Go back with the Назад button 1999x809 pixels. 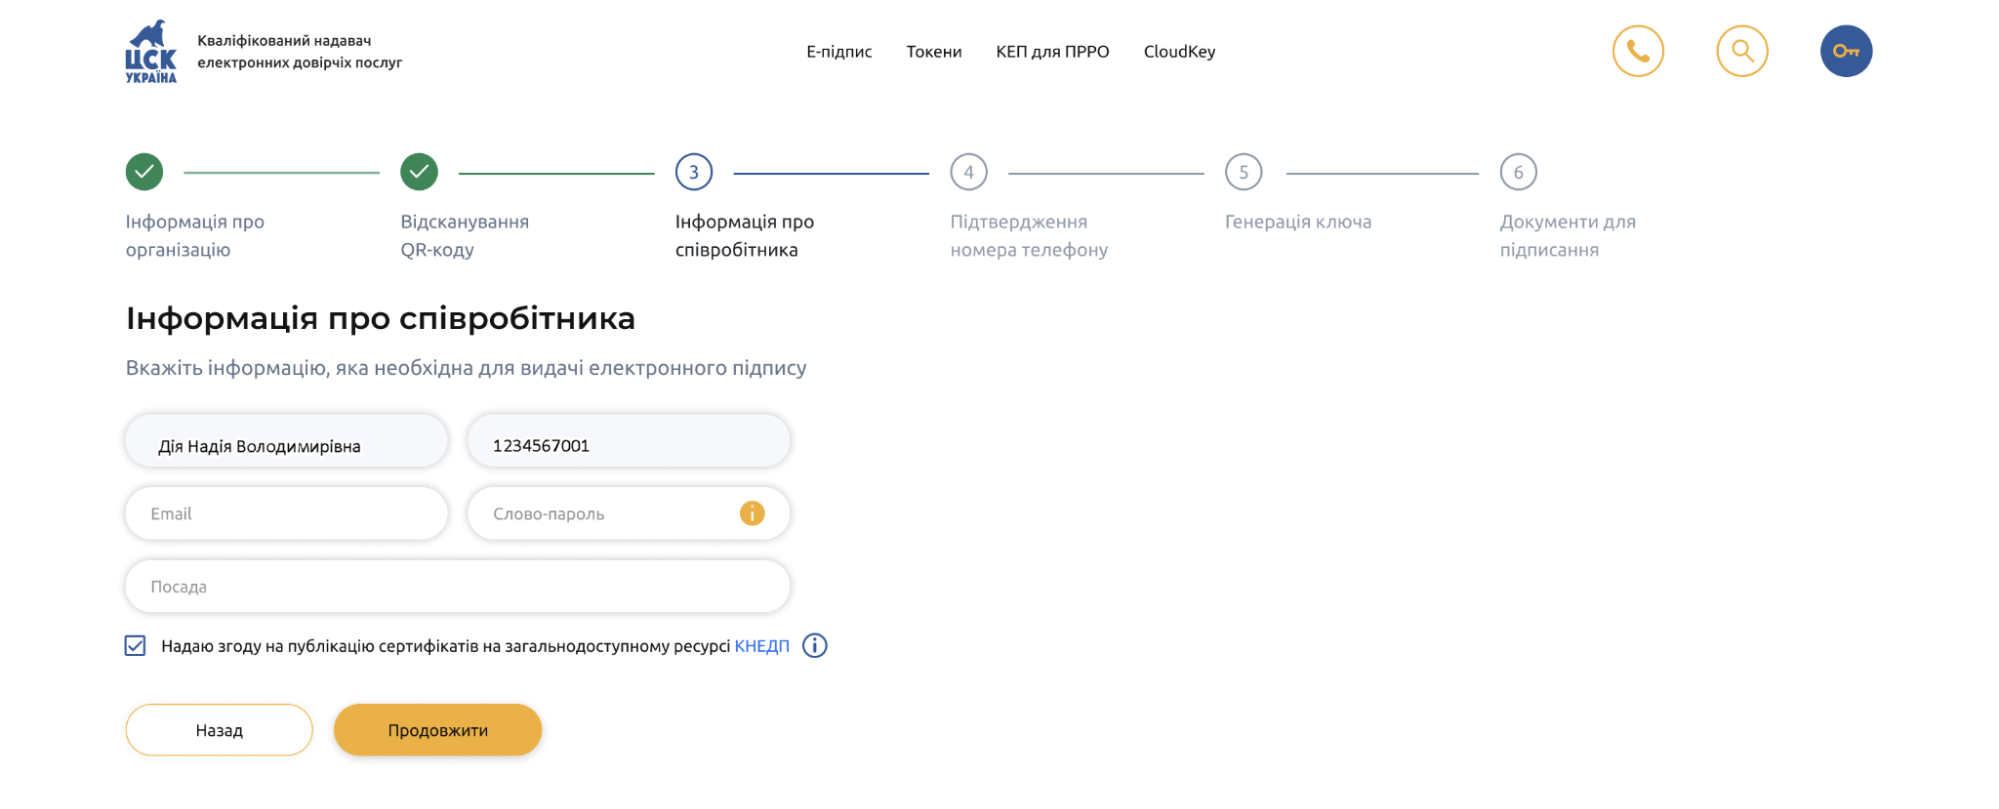coord(219,730)
